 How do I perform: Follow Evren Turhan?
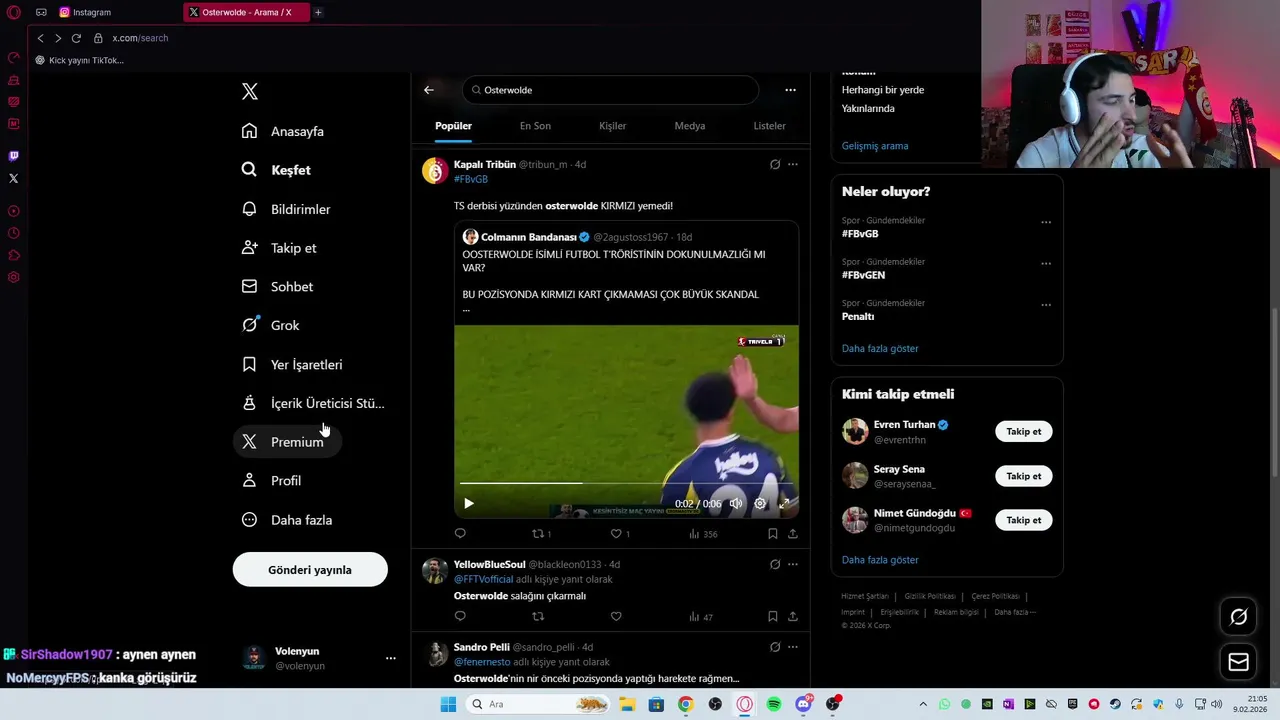[1023, 432]
